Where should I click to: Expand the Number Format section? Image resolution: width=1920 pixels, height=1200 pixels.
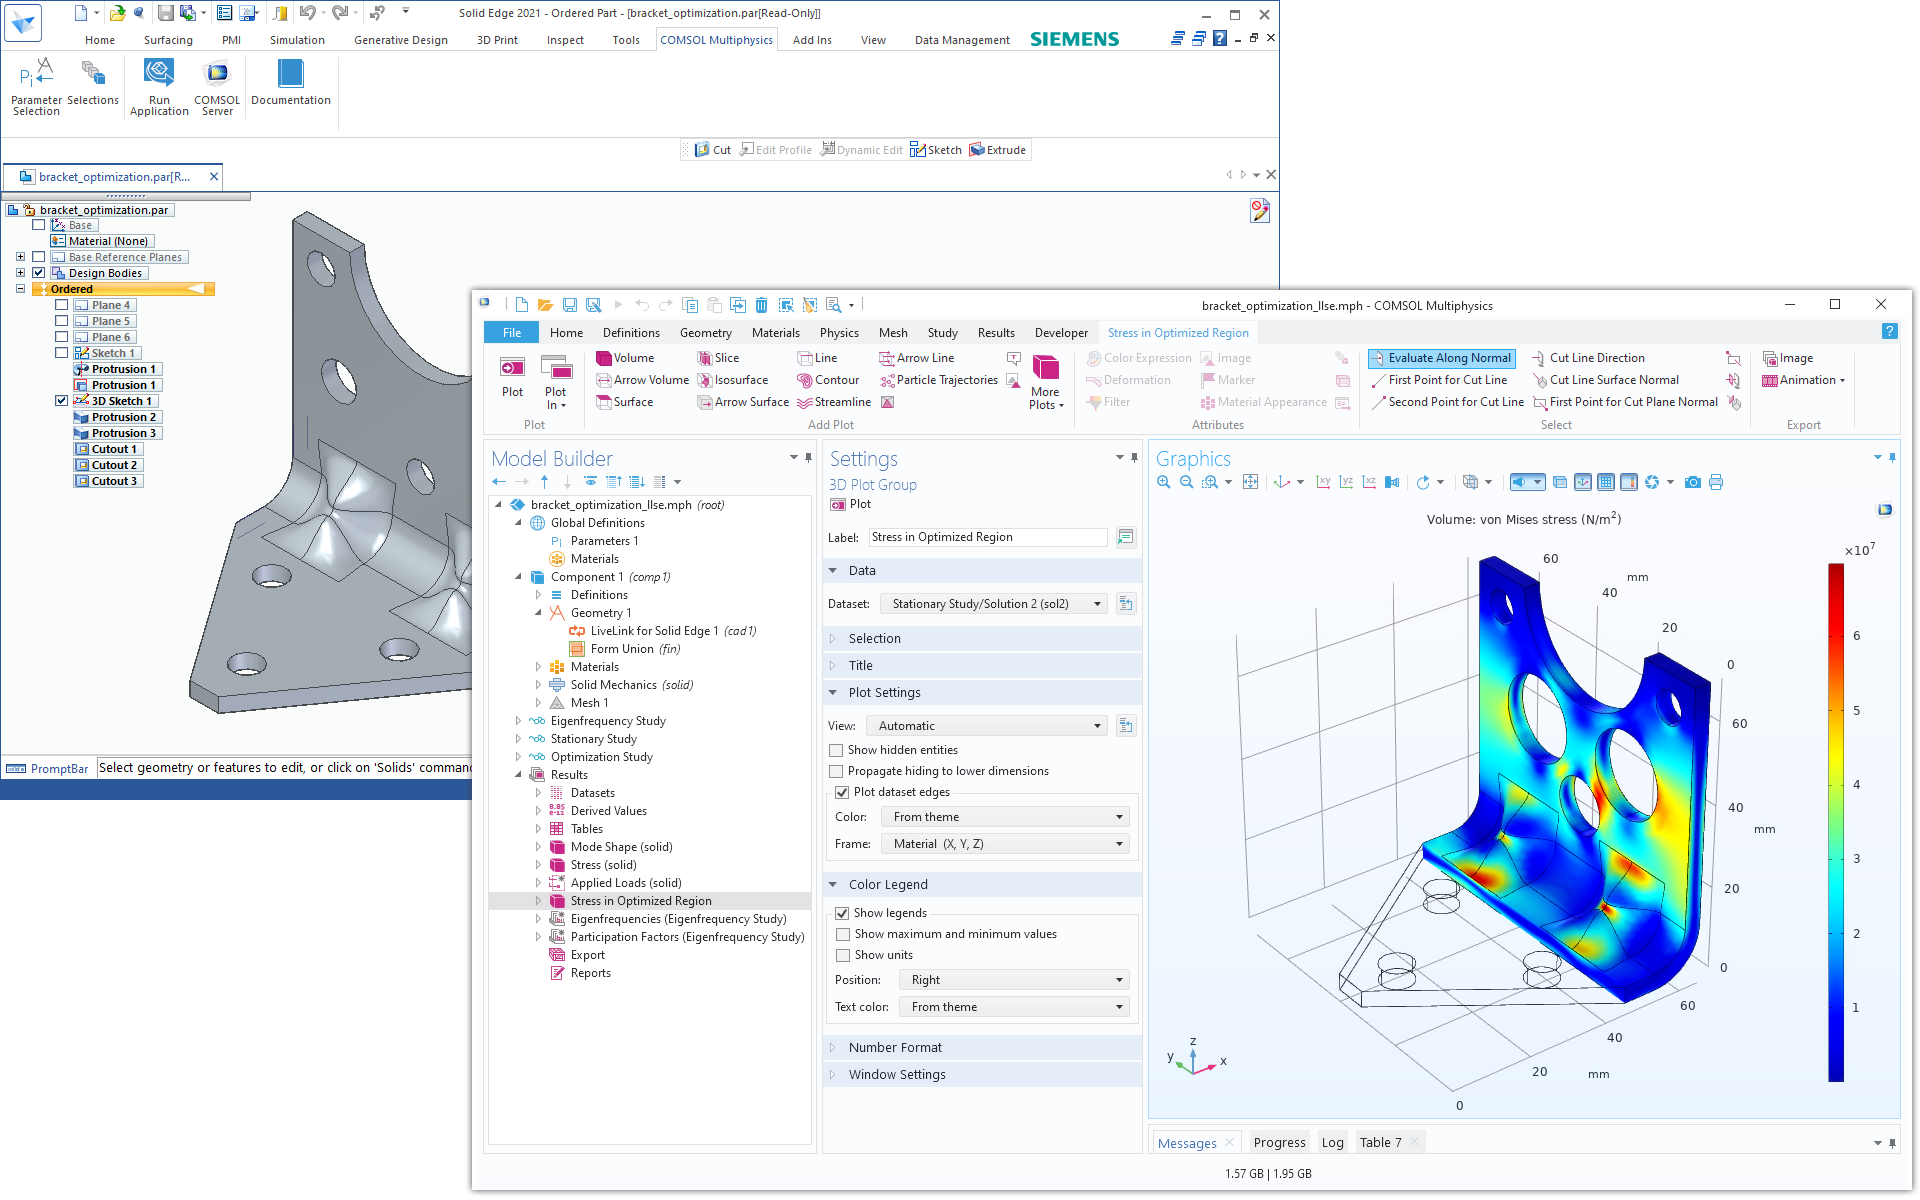tap(895, 1048)
